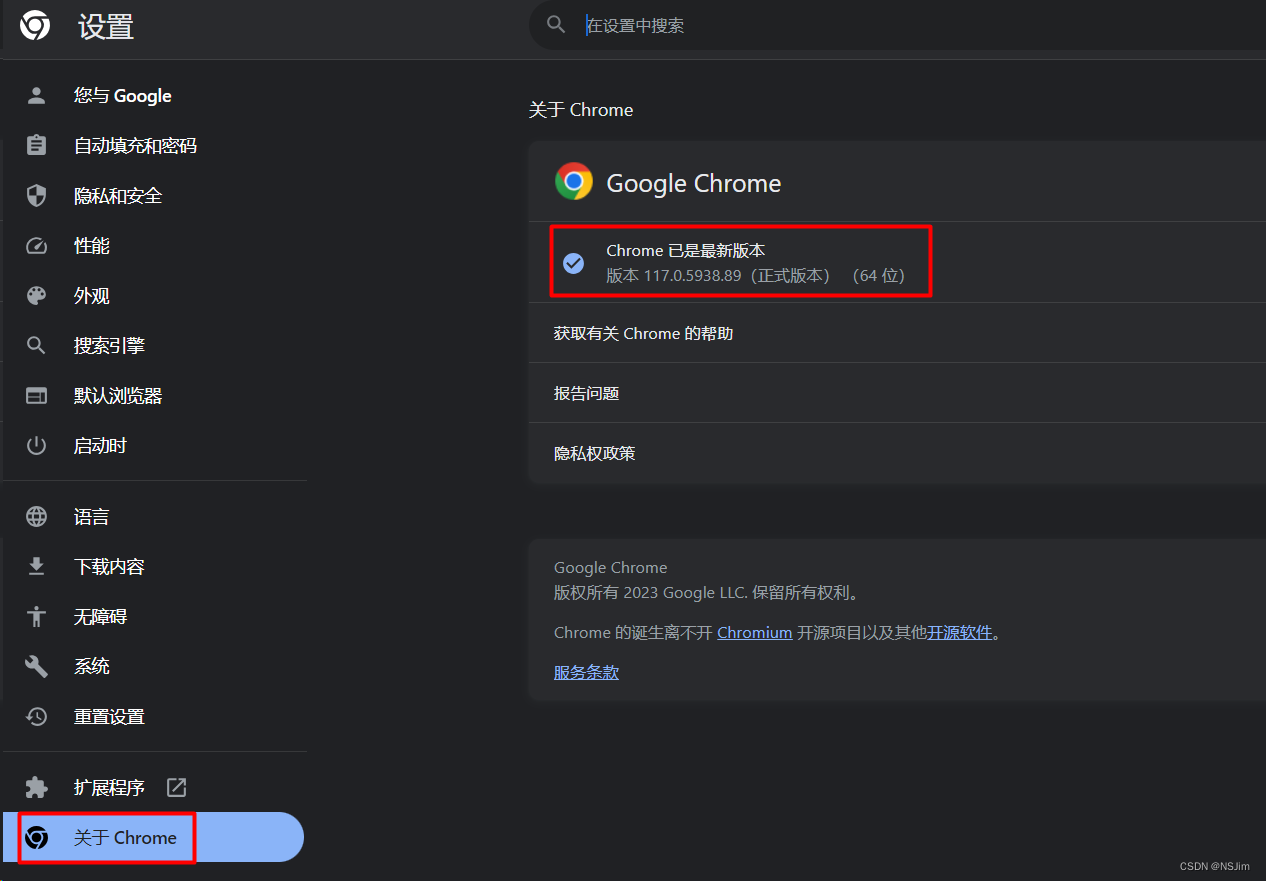
Task: Click the magnifier icon for 搜索引擎
Action: click(x=36, y=346)
